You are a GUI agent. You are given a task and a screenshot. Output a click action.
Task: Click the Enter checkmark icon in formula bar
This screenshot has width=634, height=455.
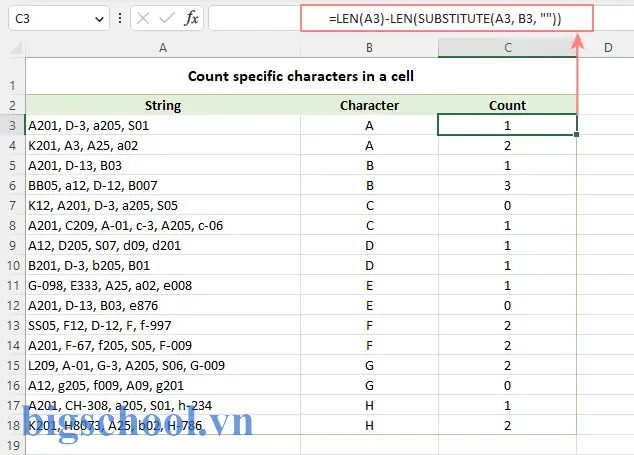(x=167, y=18)
